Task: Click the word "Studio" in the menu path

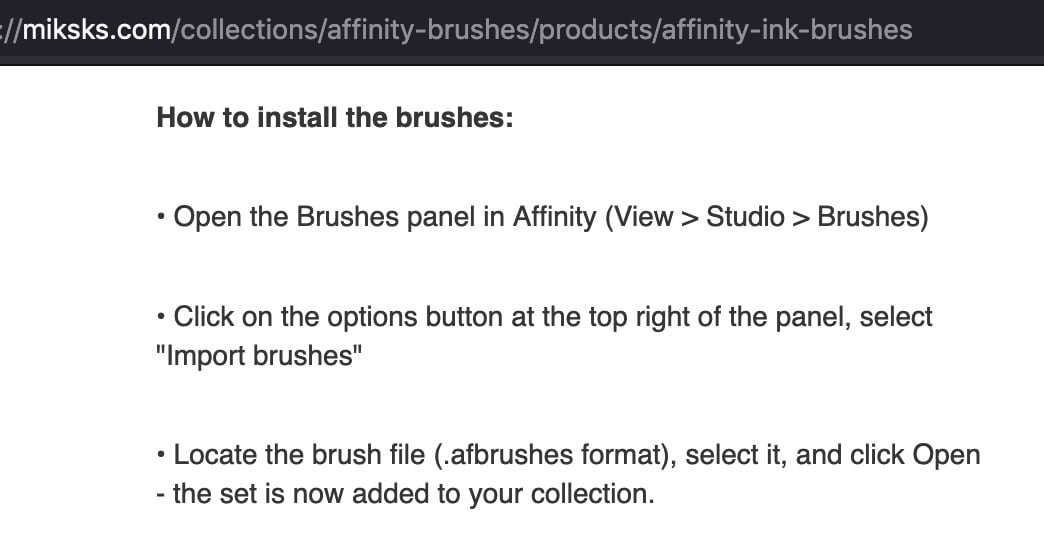Action: (745, 217)
